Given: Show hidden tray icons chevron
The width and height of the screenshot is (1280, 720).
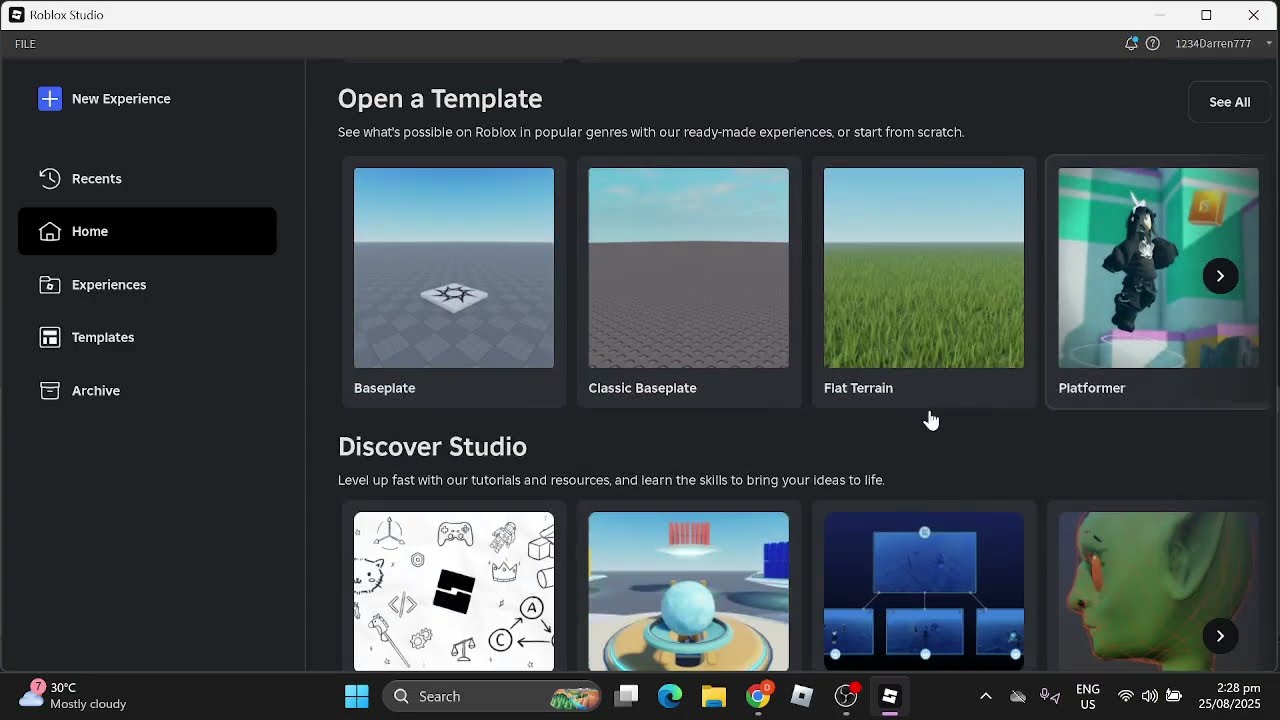Looking at the screenshot, I should pyautogui.click(x=986, y=696).
